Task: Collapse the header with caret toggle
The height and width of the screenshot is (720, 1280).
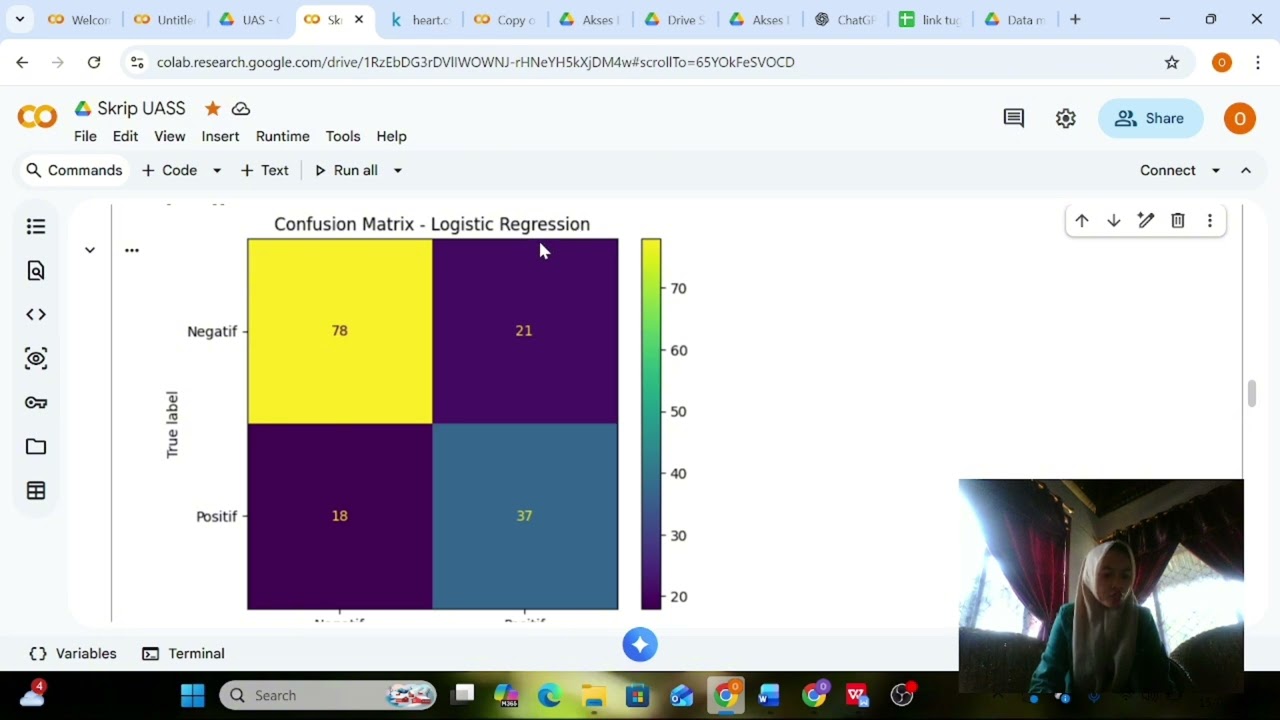Action: point(1246,171)
